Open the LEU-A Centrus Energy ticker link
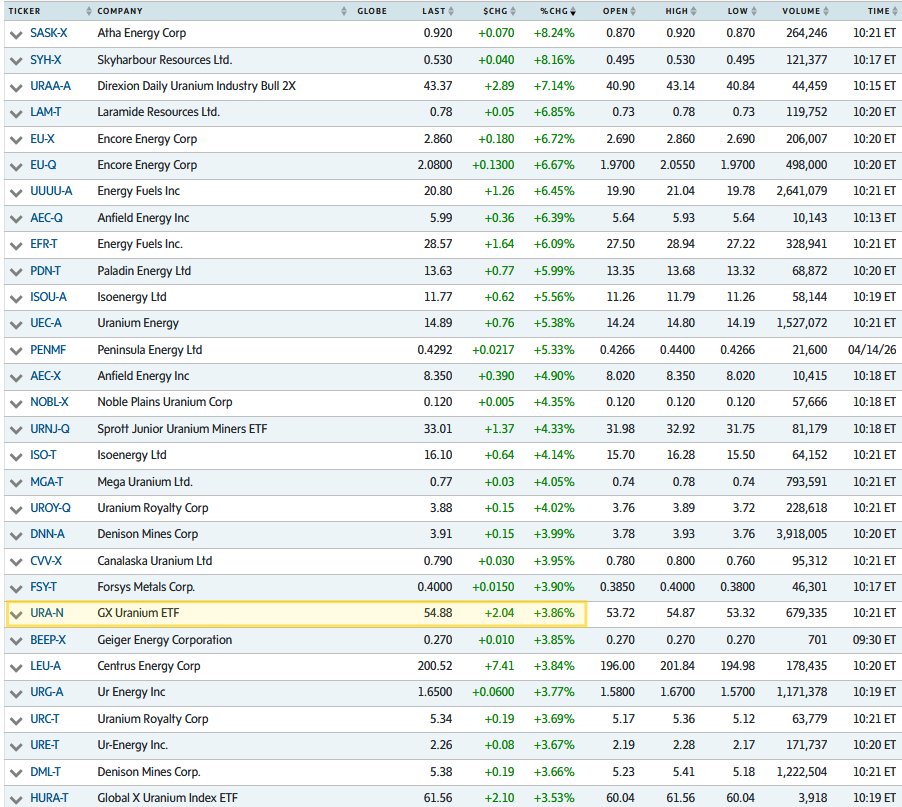 [48, 665]
